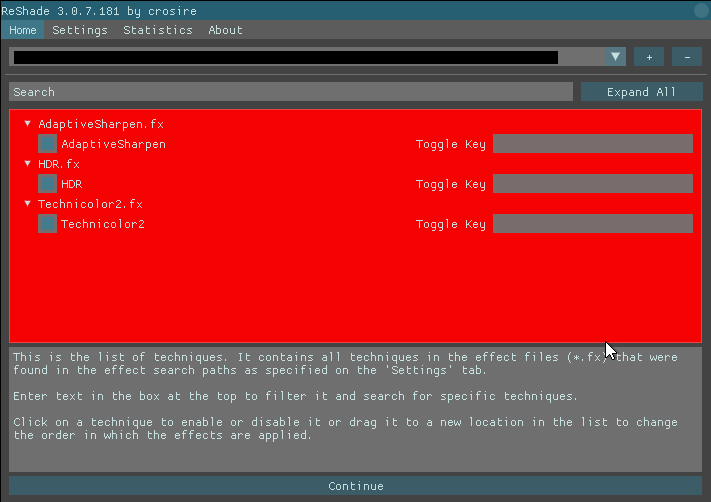Image resolution: width=711 pixels, height=502 pixels.
Task: Collapse the HDR.fx tree node
Action: 28,164
